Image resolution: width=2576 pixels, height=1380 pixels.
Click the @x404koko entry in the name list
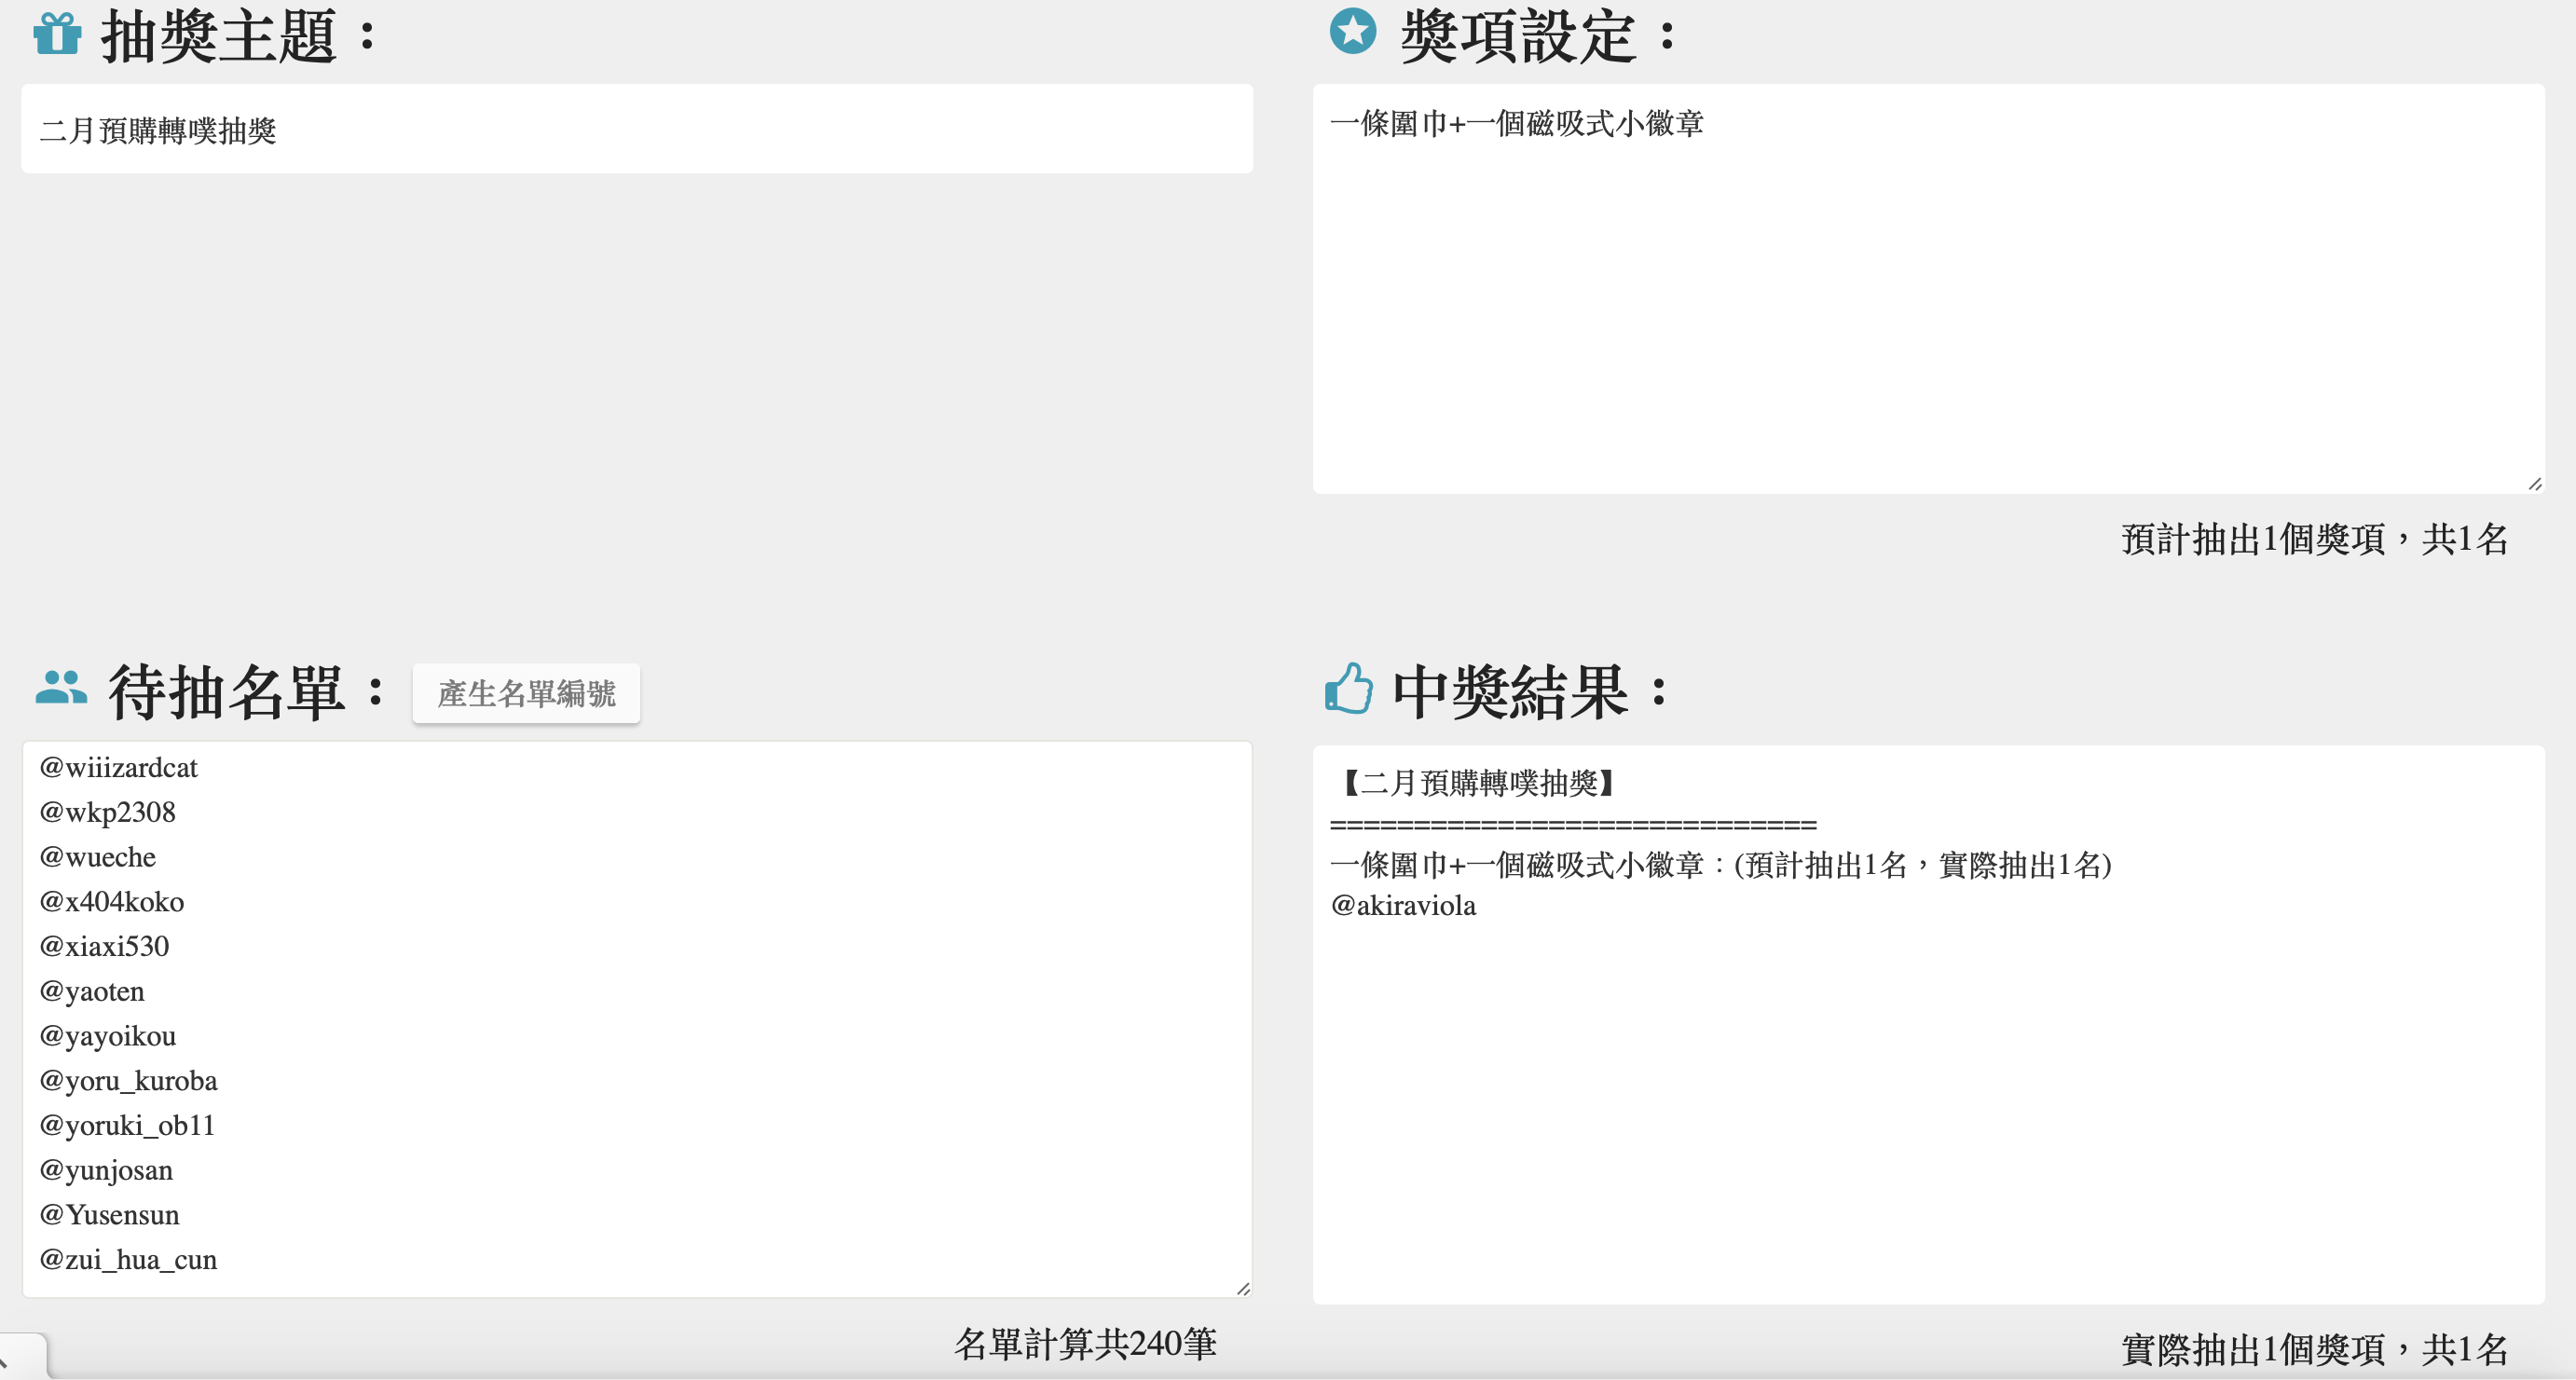112,902
